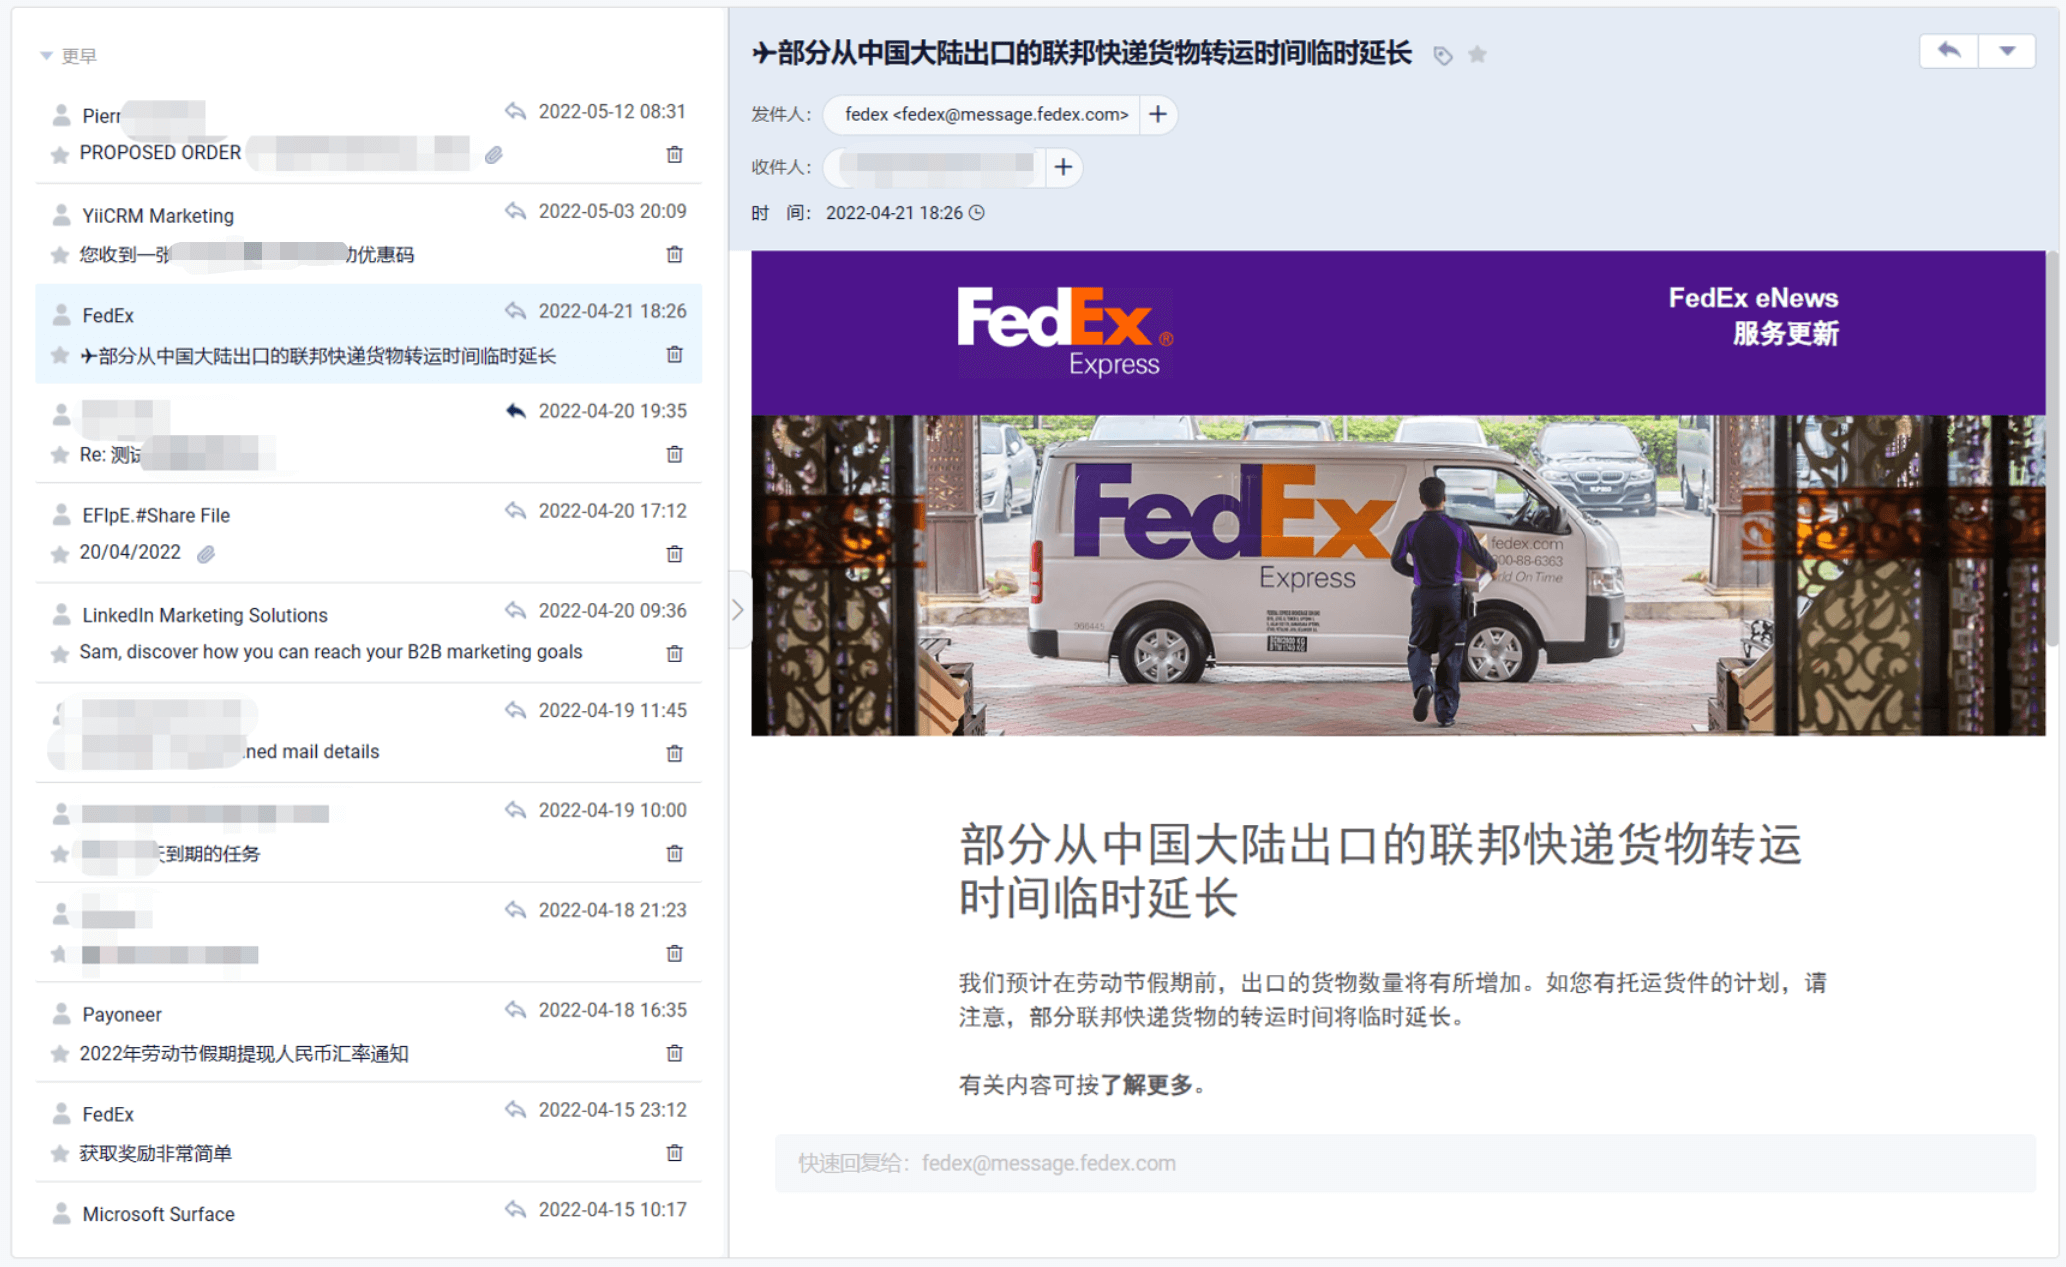Star the YiiCRM Marketing email

(x=60, y=254)
